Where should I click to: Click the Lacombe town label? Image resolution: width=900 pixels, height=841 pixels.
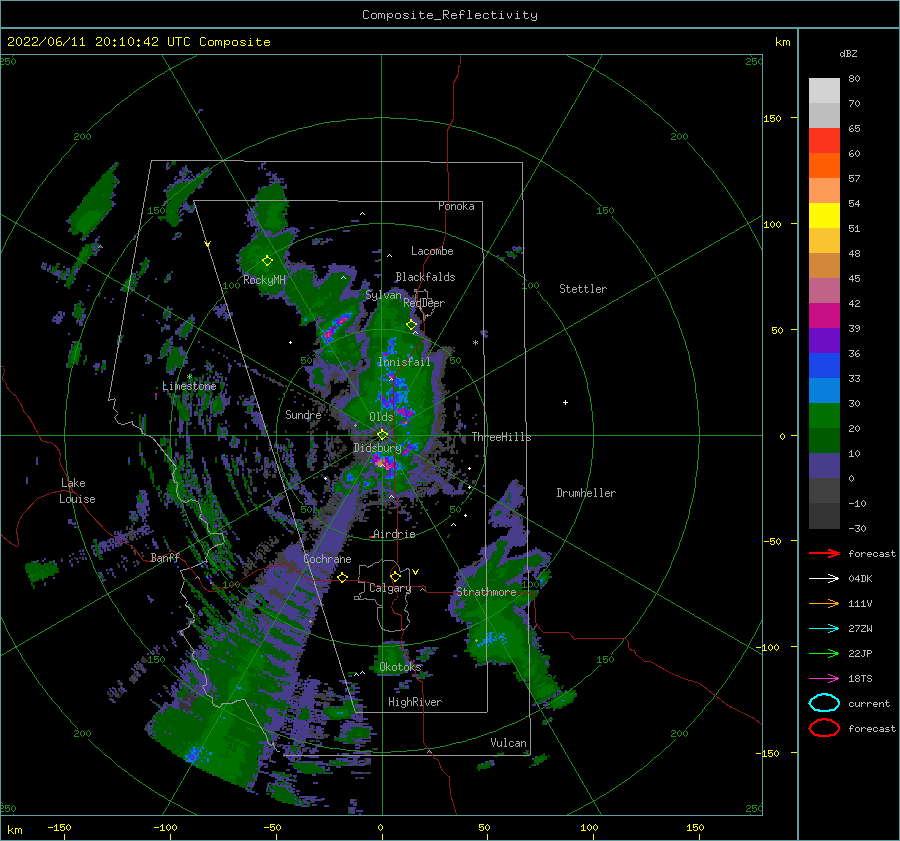pyautogui.click(x=432, y=251)
